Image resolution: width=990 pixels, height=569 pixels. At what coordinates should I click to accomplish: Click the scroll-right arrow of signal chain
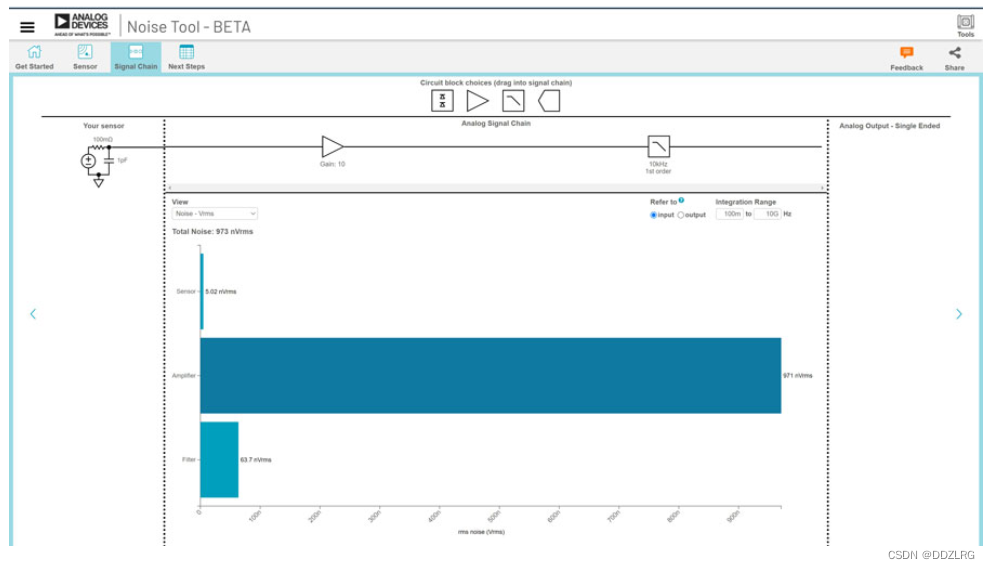tap(822, 188)
